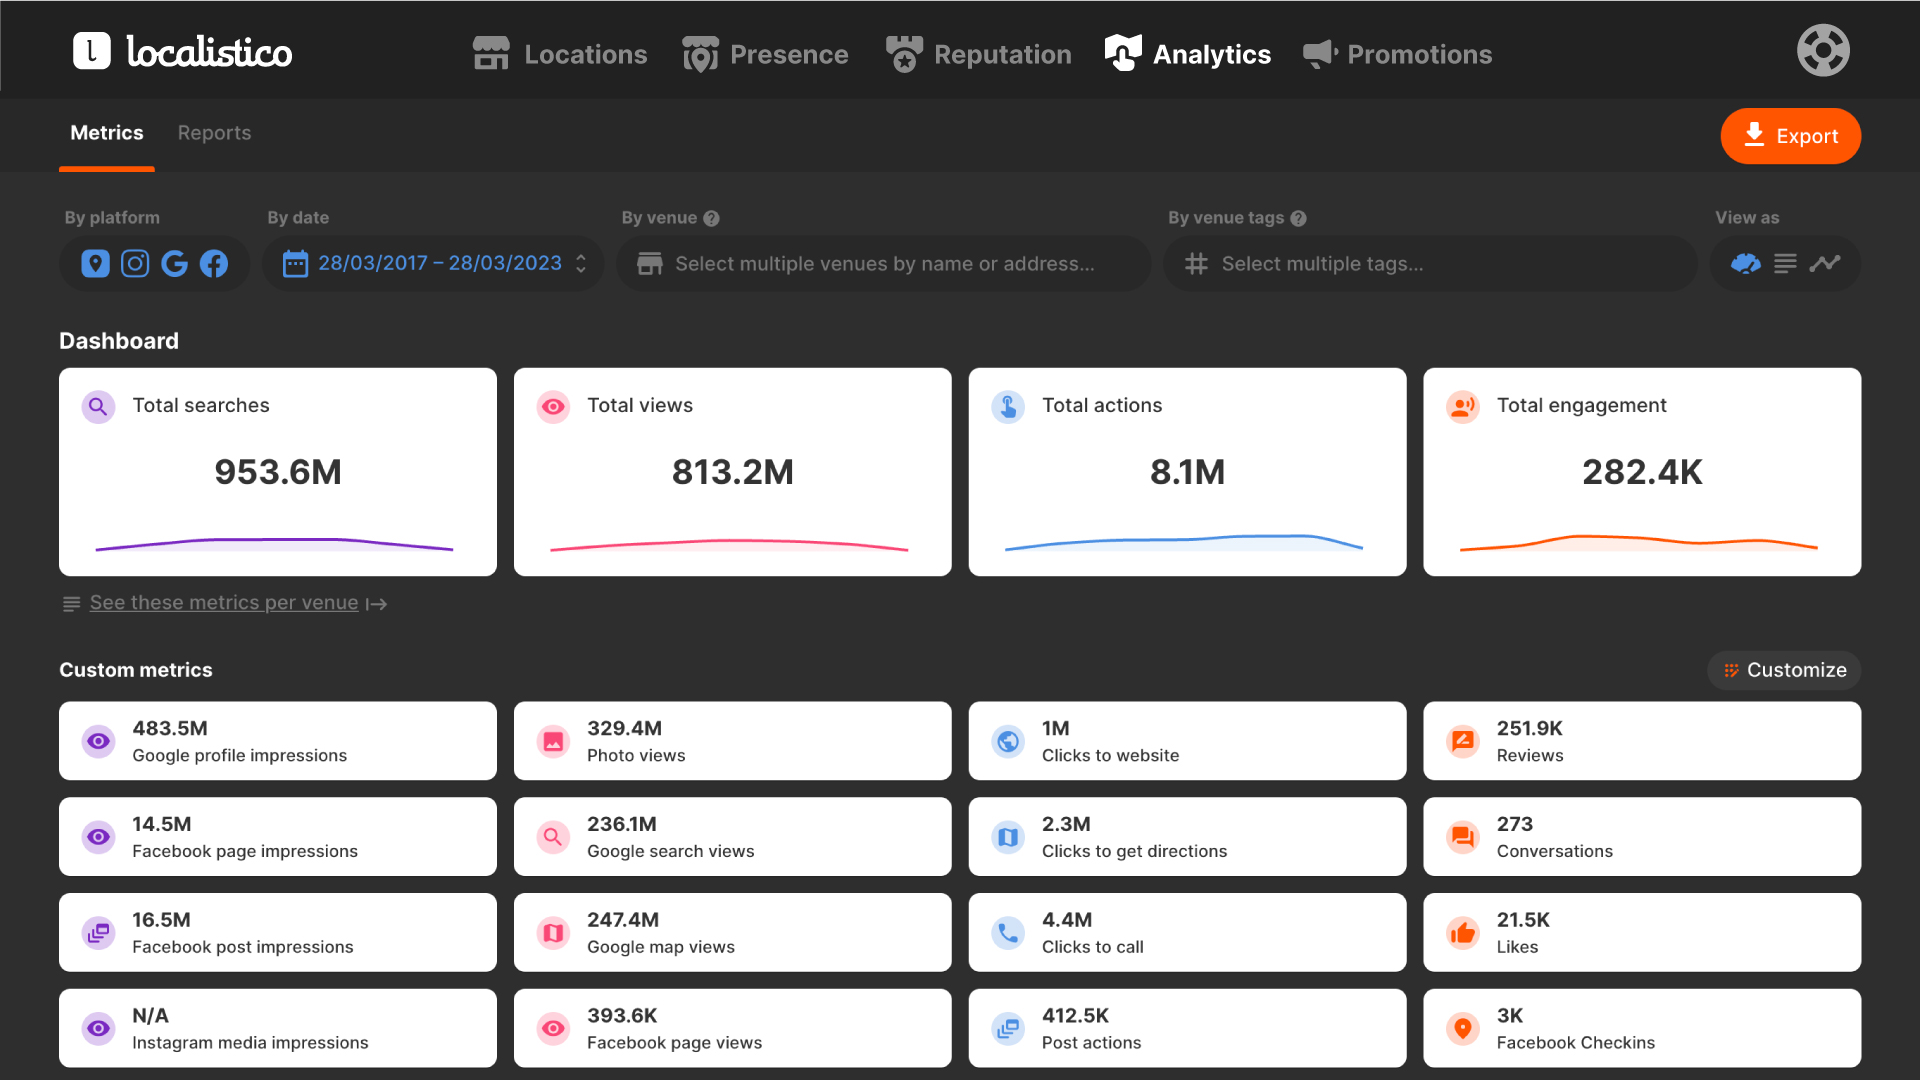This screenshot has height=1080, width=1920.
Task: Click the Customize metrics button
Action: [1784, 670]
